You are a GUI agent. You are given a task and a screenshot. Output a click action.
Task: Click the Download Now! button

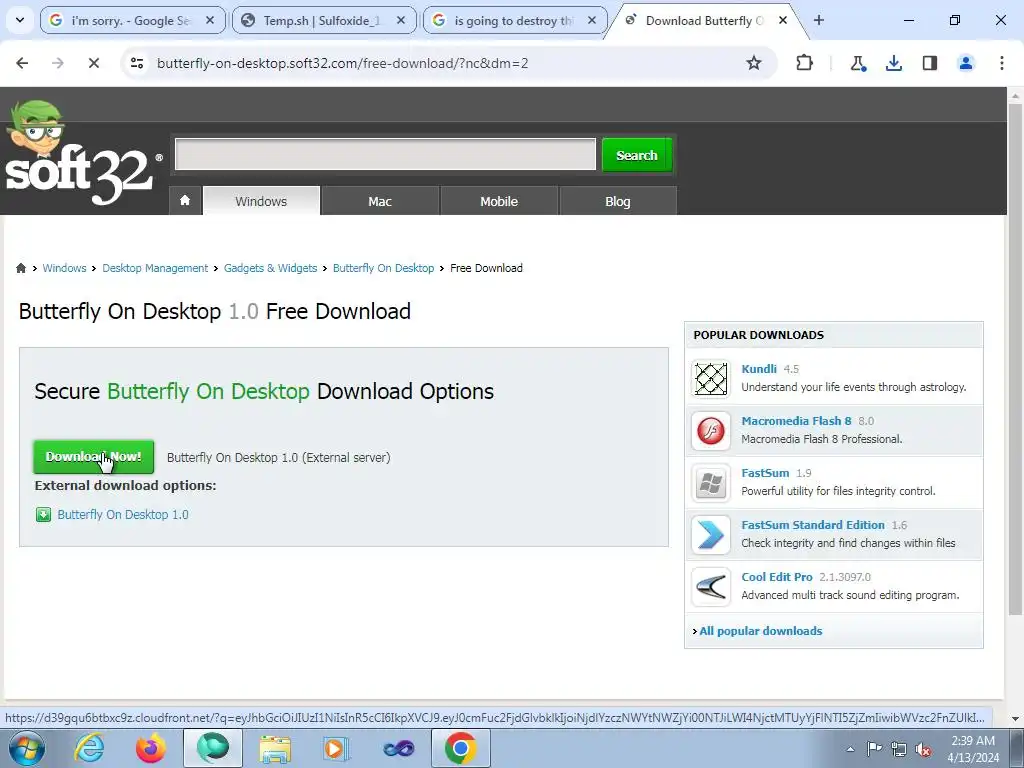click(x=93, y=456)
